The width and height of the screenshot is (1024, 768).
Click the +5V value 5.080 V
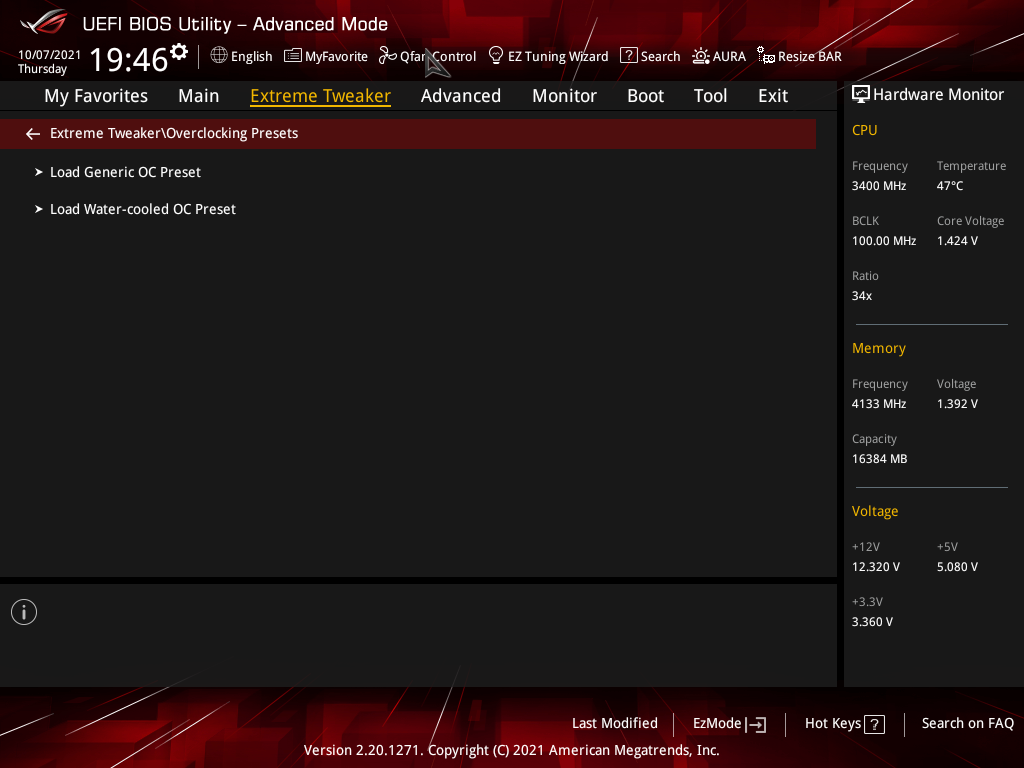(957, 567)
